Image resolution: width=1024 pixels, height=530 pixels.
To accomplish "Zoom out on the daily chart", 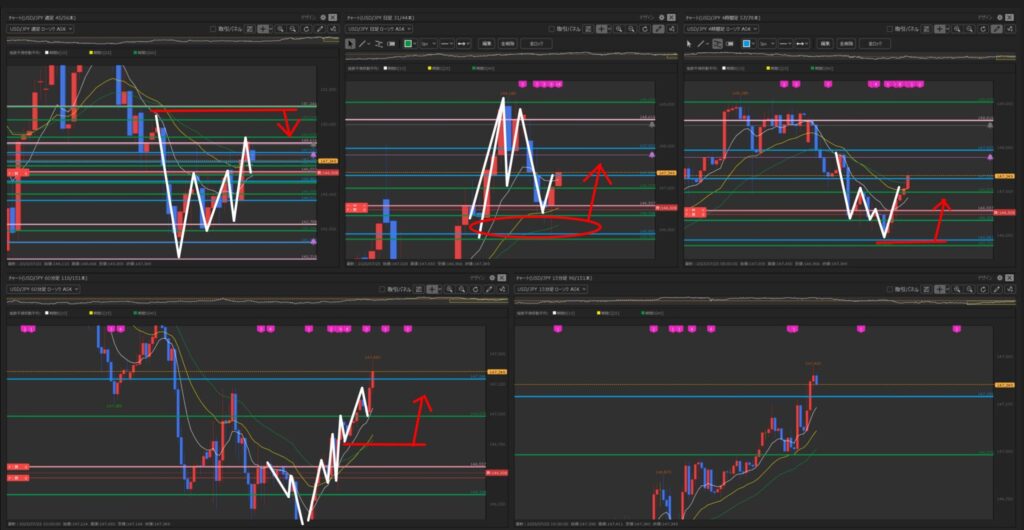I will (x=631, y=29).
